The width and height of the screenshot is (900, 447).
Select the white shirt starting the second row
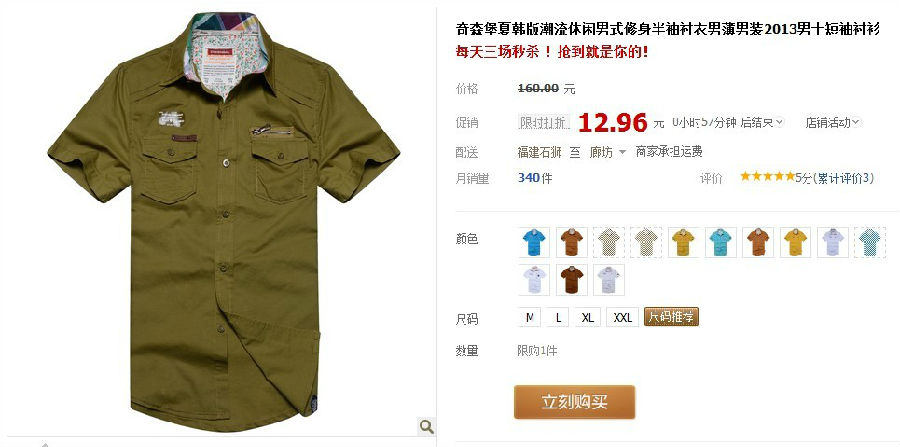pyautogui.click(x=534, y=280)
